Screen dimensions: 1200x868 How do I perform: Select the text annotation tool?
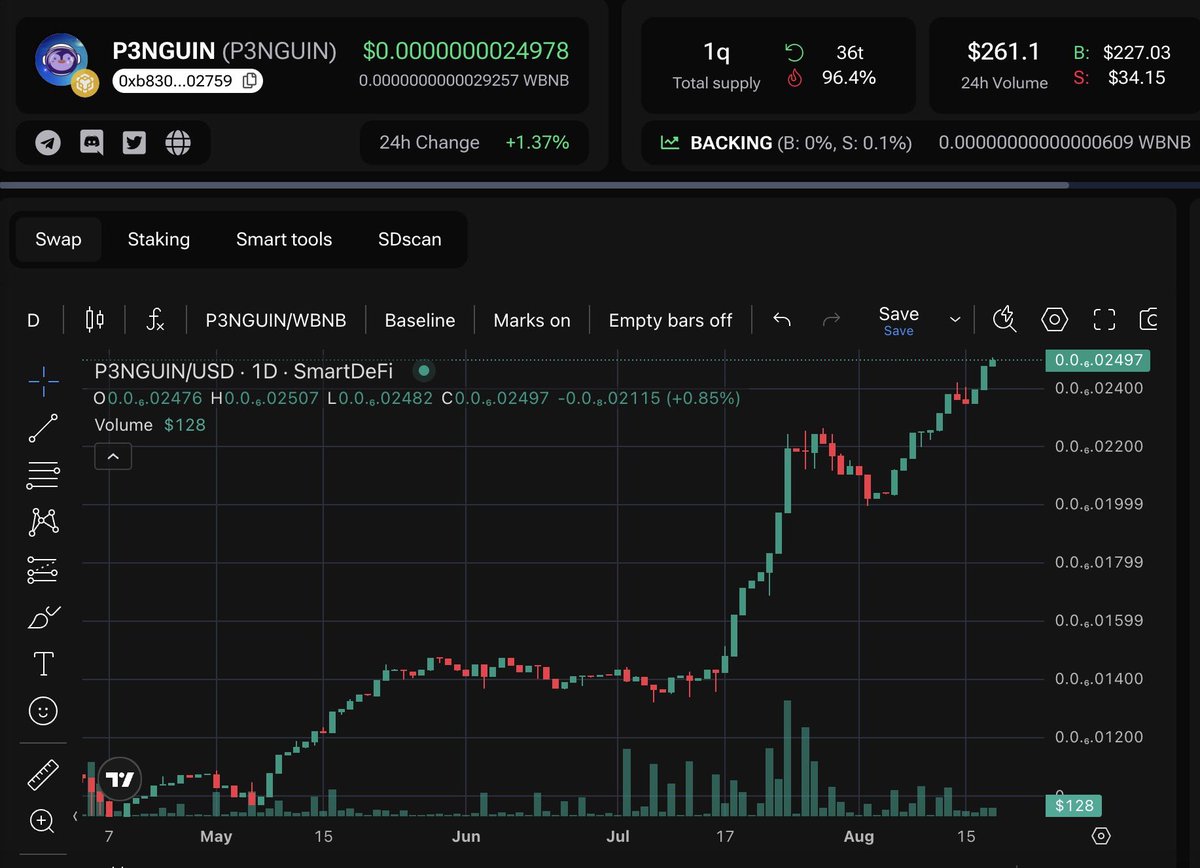[x=42, y=663]
